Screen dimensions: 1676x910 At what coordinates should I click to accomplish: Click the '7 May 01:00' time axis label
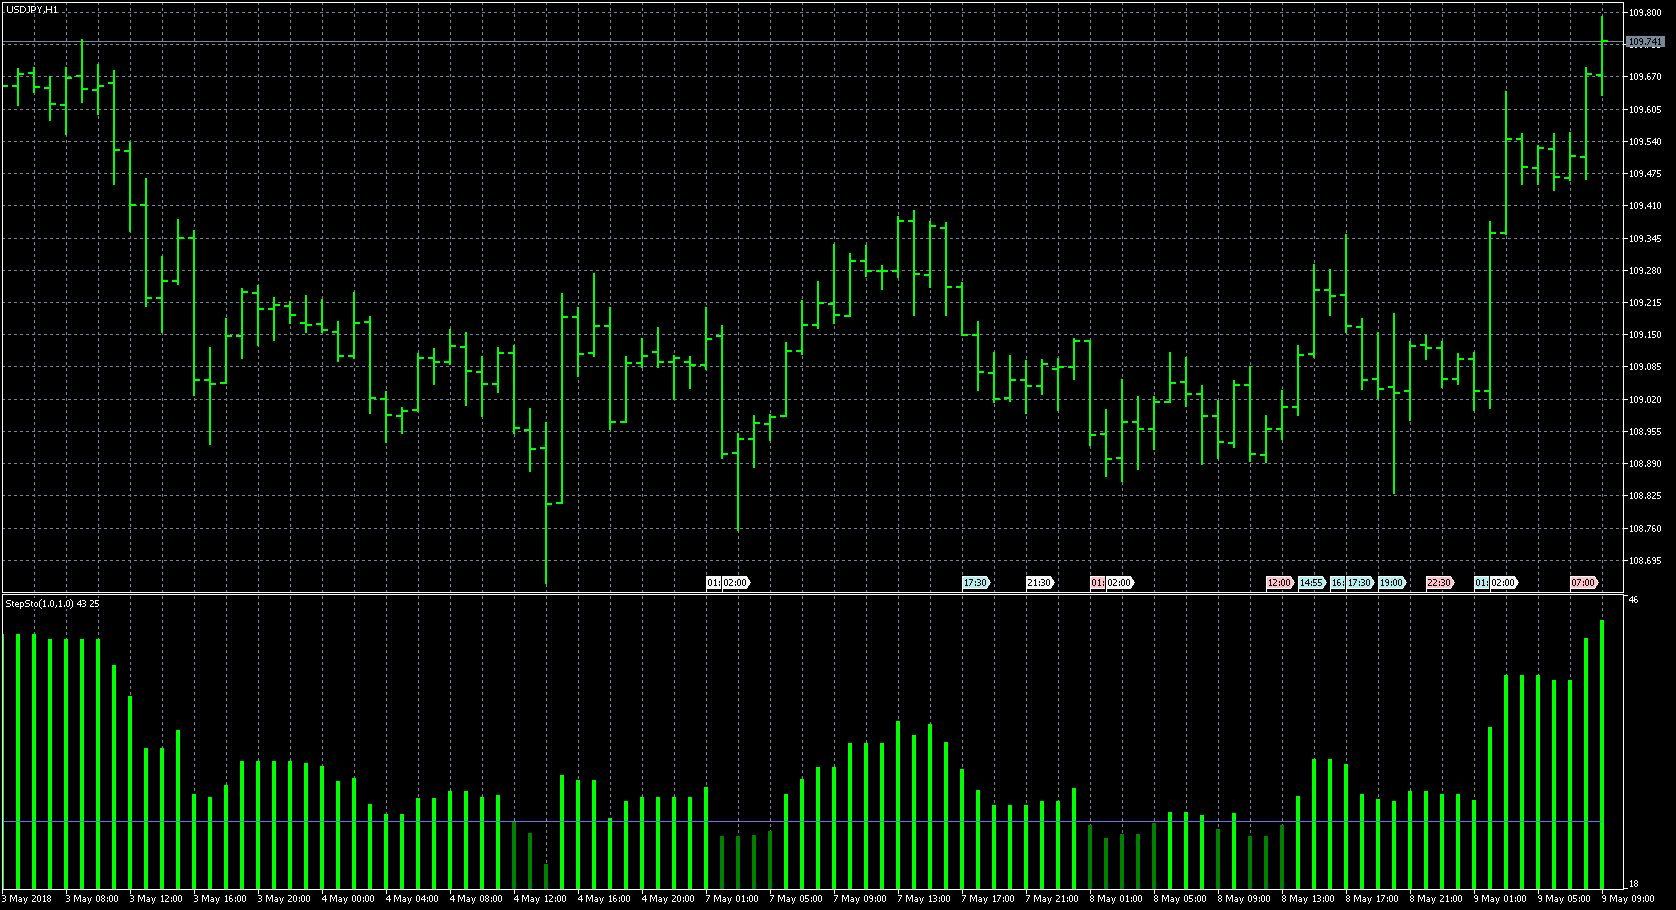click(x=732, y=899)
